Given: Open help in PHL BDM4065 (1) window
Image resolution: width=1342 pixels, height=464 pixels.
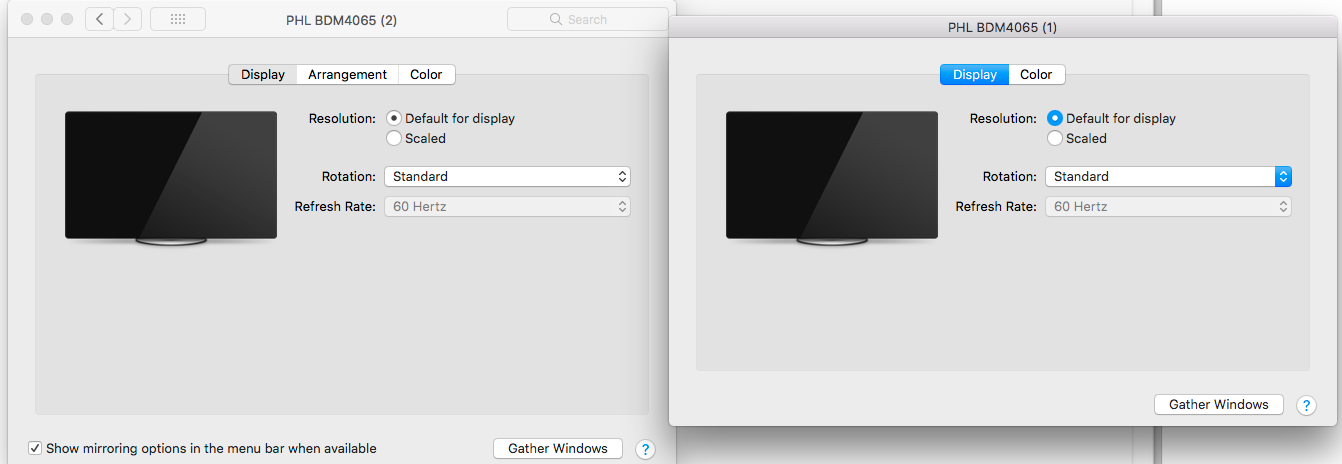Looking at the screenshot, I should click(1306, 405).
